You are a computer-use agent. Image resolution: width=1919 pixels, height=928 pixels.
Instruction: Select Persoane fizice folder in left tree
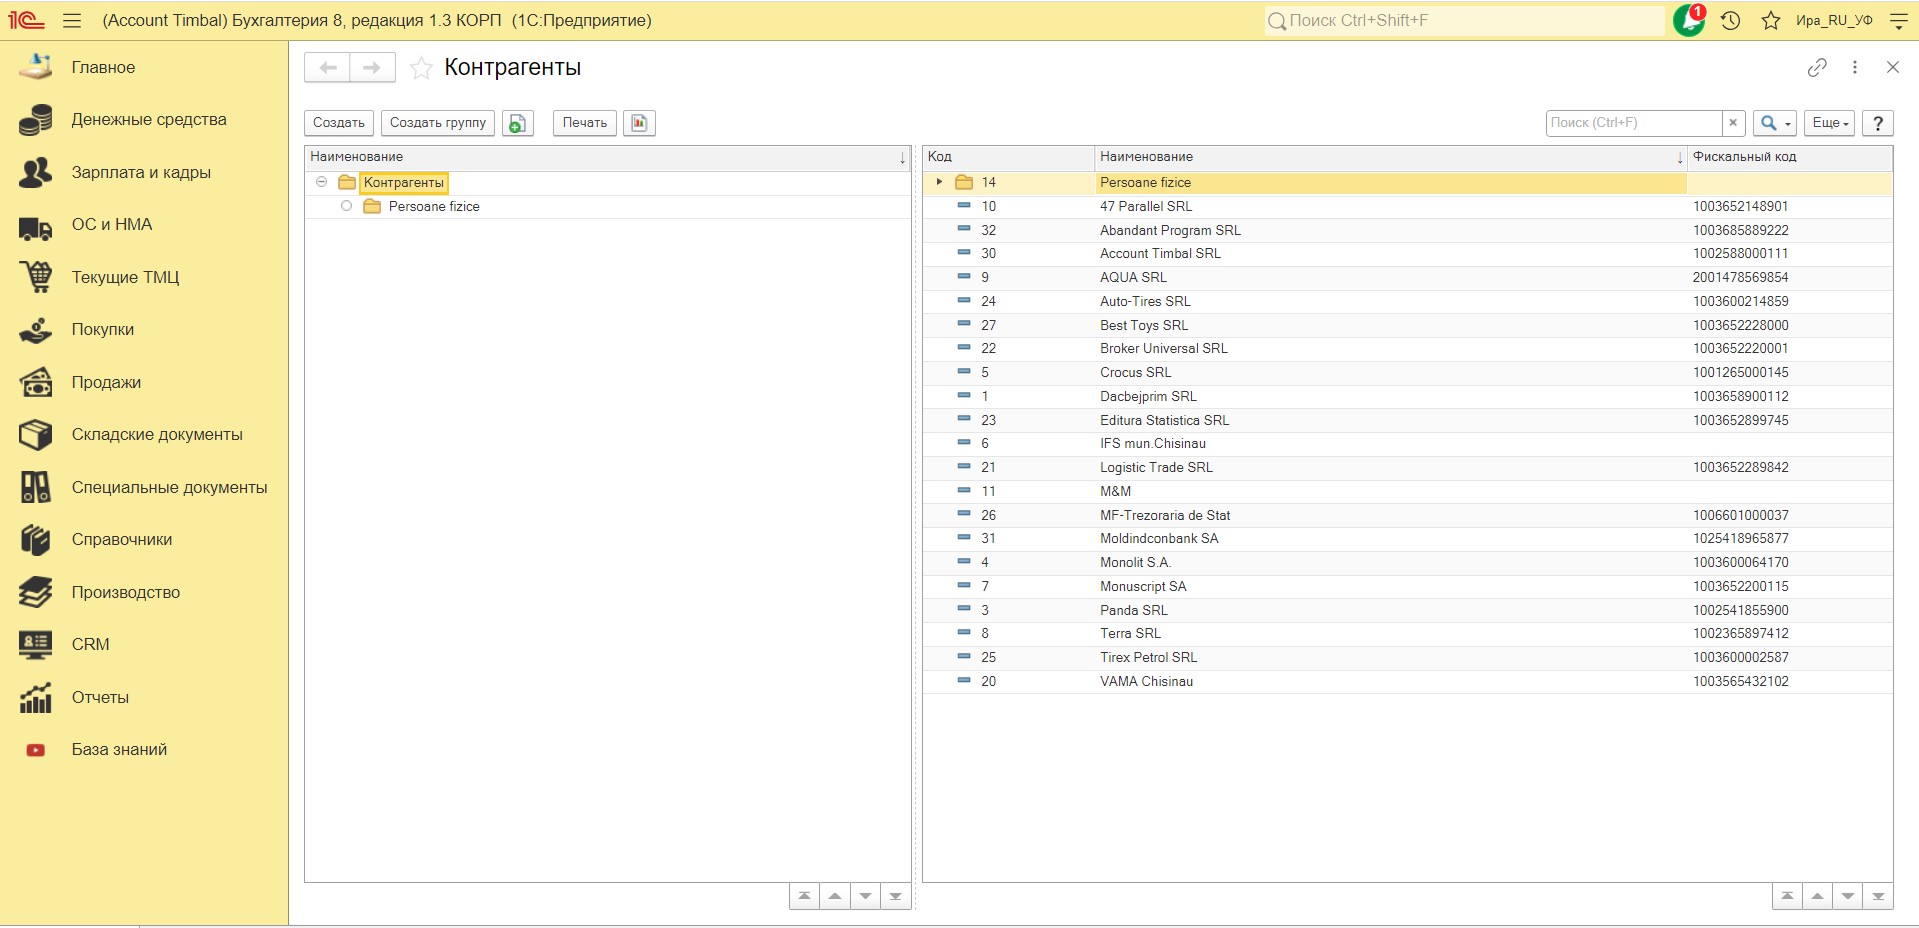[434, 206]
